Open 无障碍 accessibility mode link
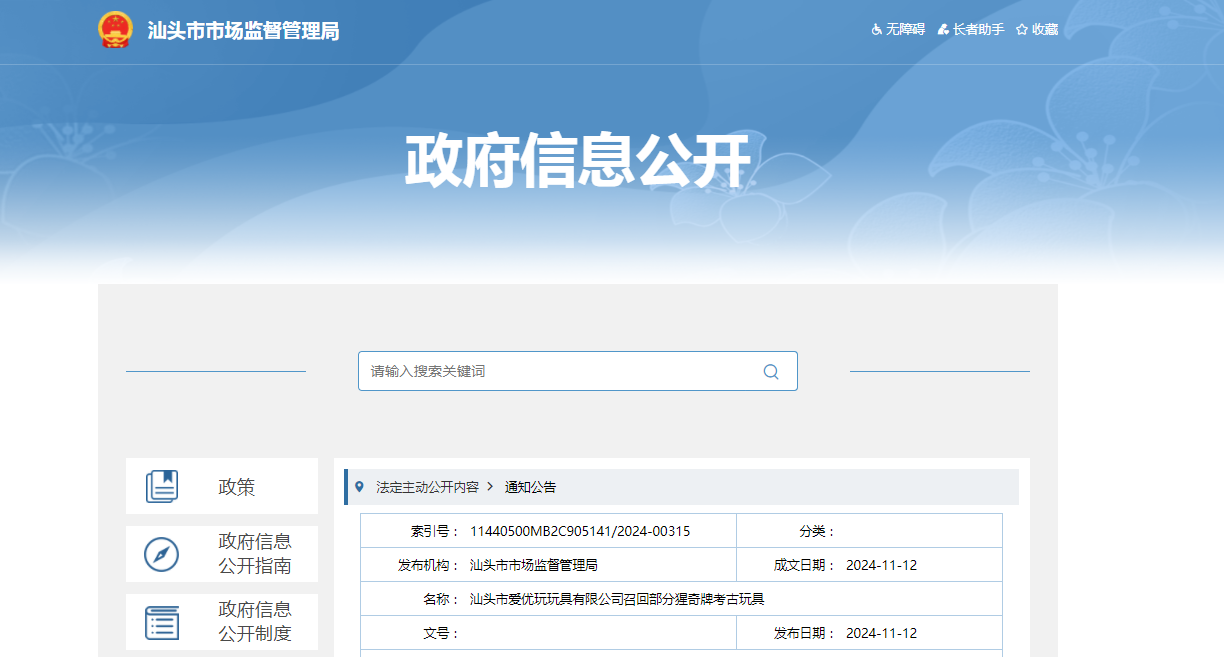 905,30
